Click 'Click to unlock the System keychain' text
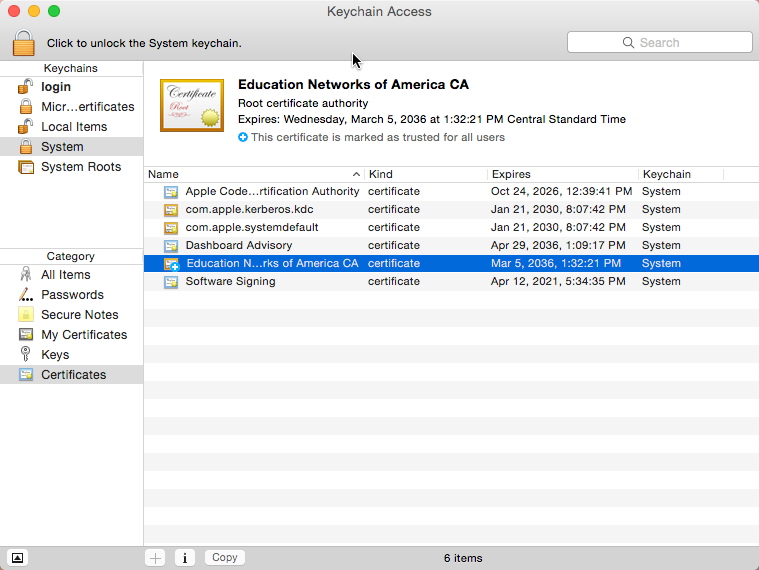Screen dimensions: 759x570 coord(144,43)
